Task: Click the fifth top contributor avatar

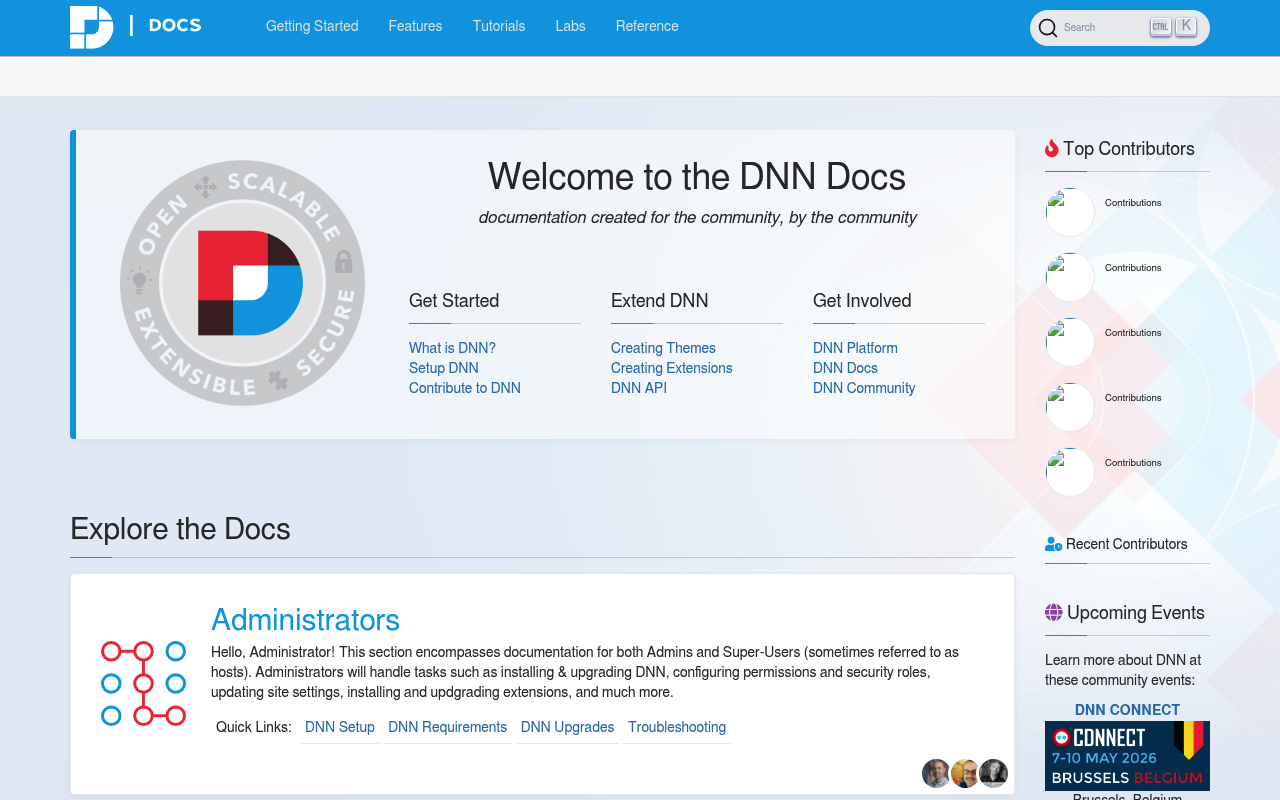Action: pos(1070,472)
